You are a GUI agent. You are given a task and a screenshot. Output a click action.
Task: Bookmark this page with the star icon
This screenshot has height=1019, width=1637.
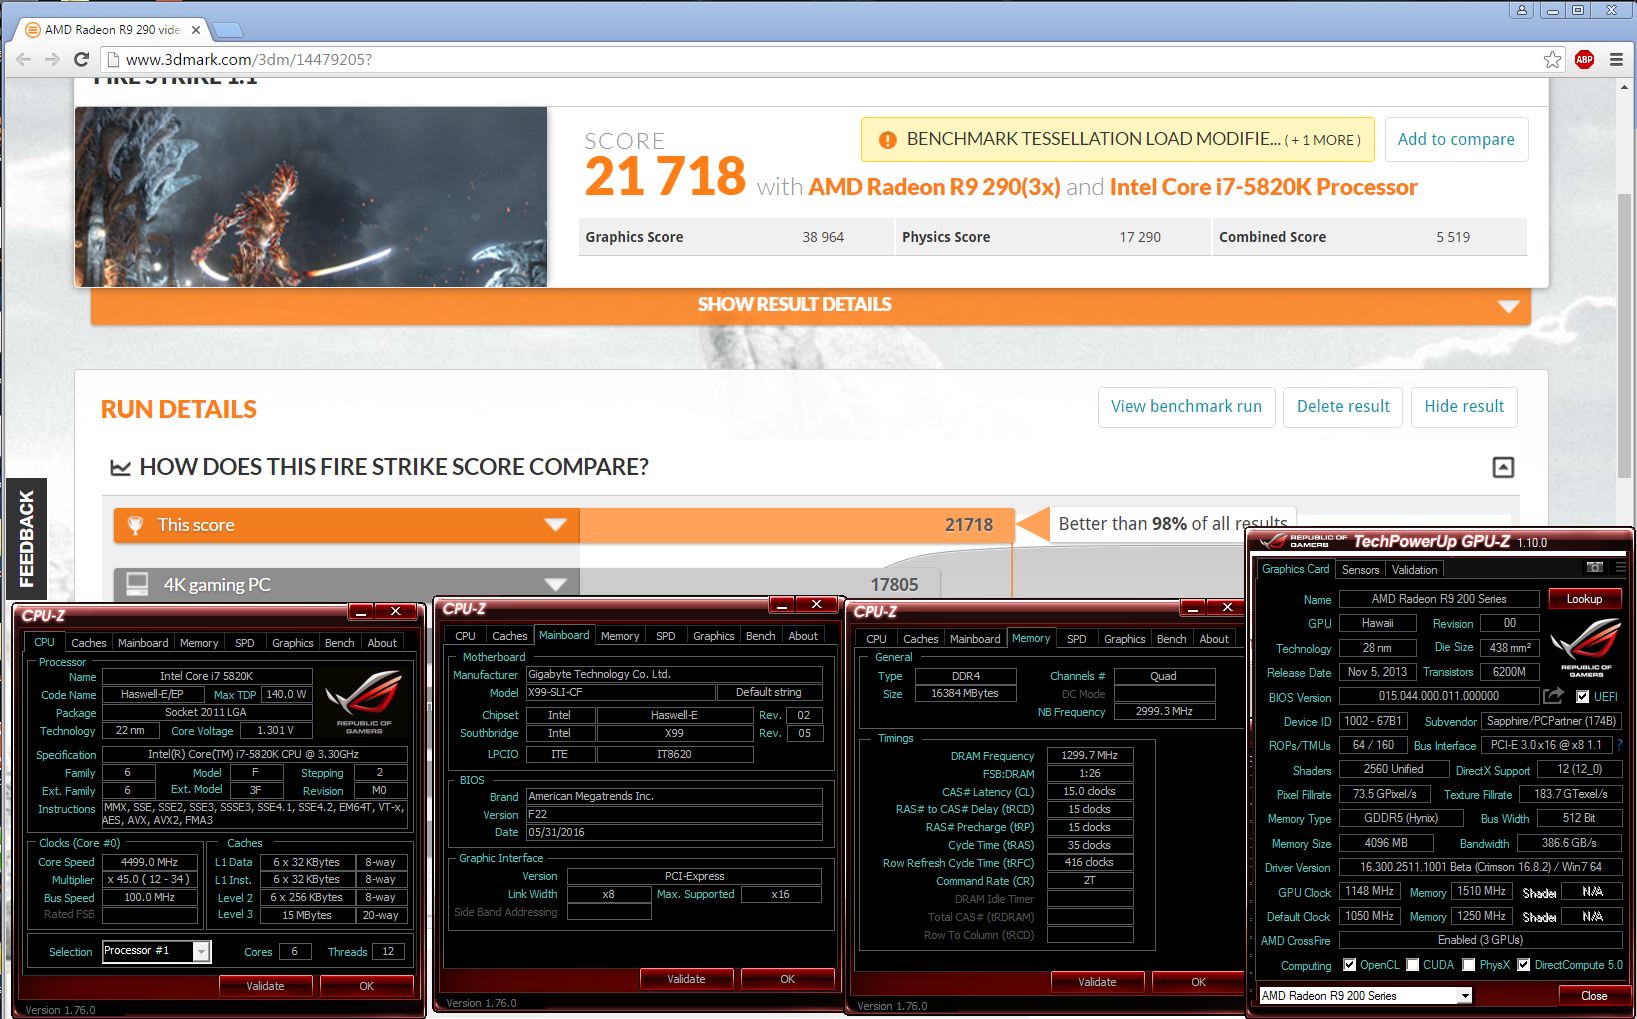pyautogui.click(x=1552, y=60)
